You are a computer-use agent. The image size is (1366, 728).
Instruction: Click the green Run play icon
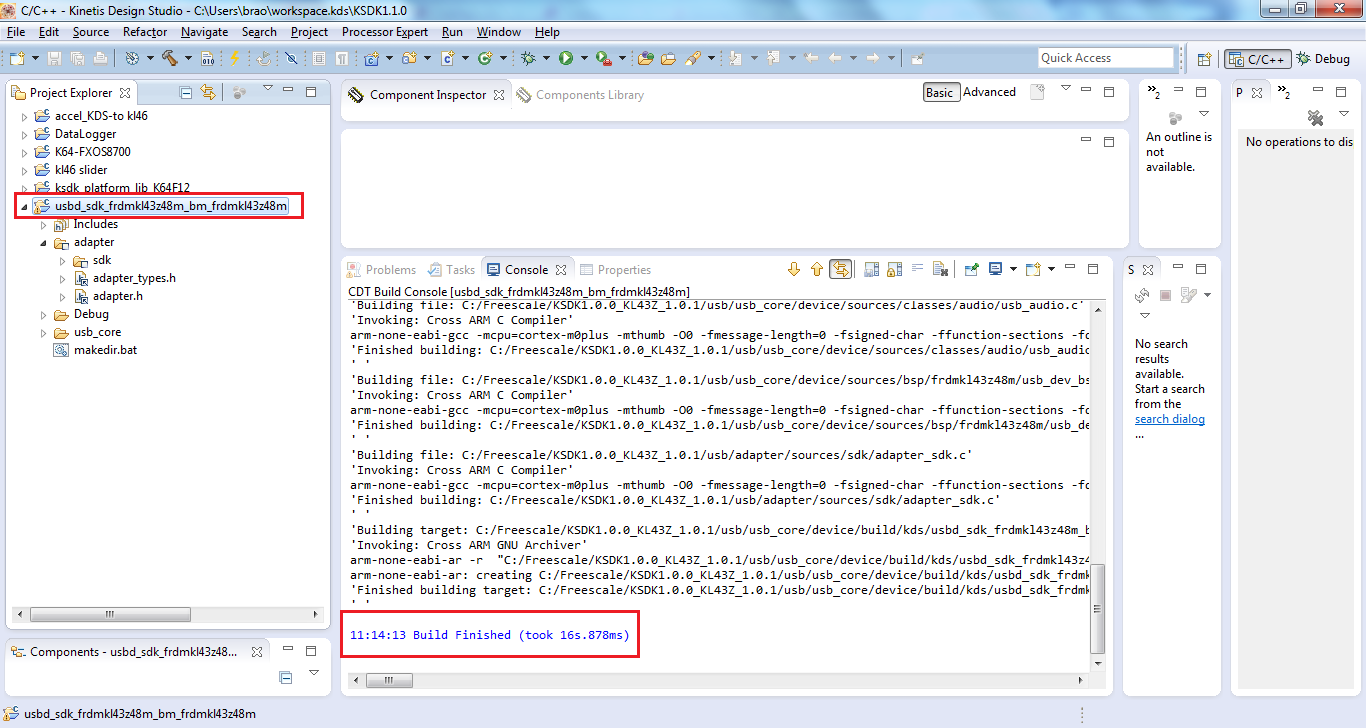566,58
